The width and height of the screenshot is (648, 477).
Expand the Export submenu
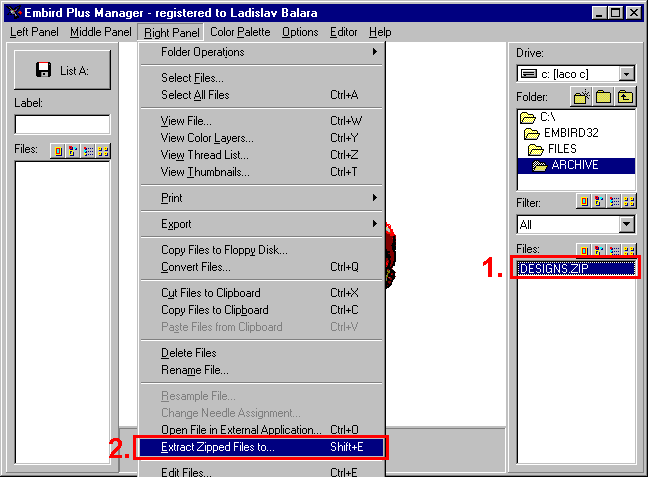pos(261,224)
